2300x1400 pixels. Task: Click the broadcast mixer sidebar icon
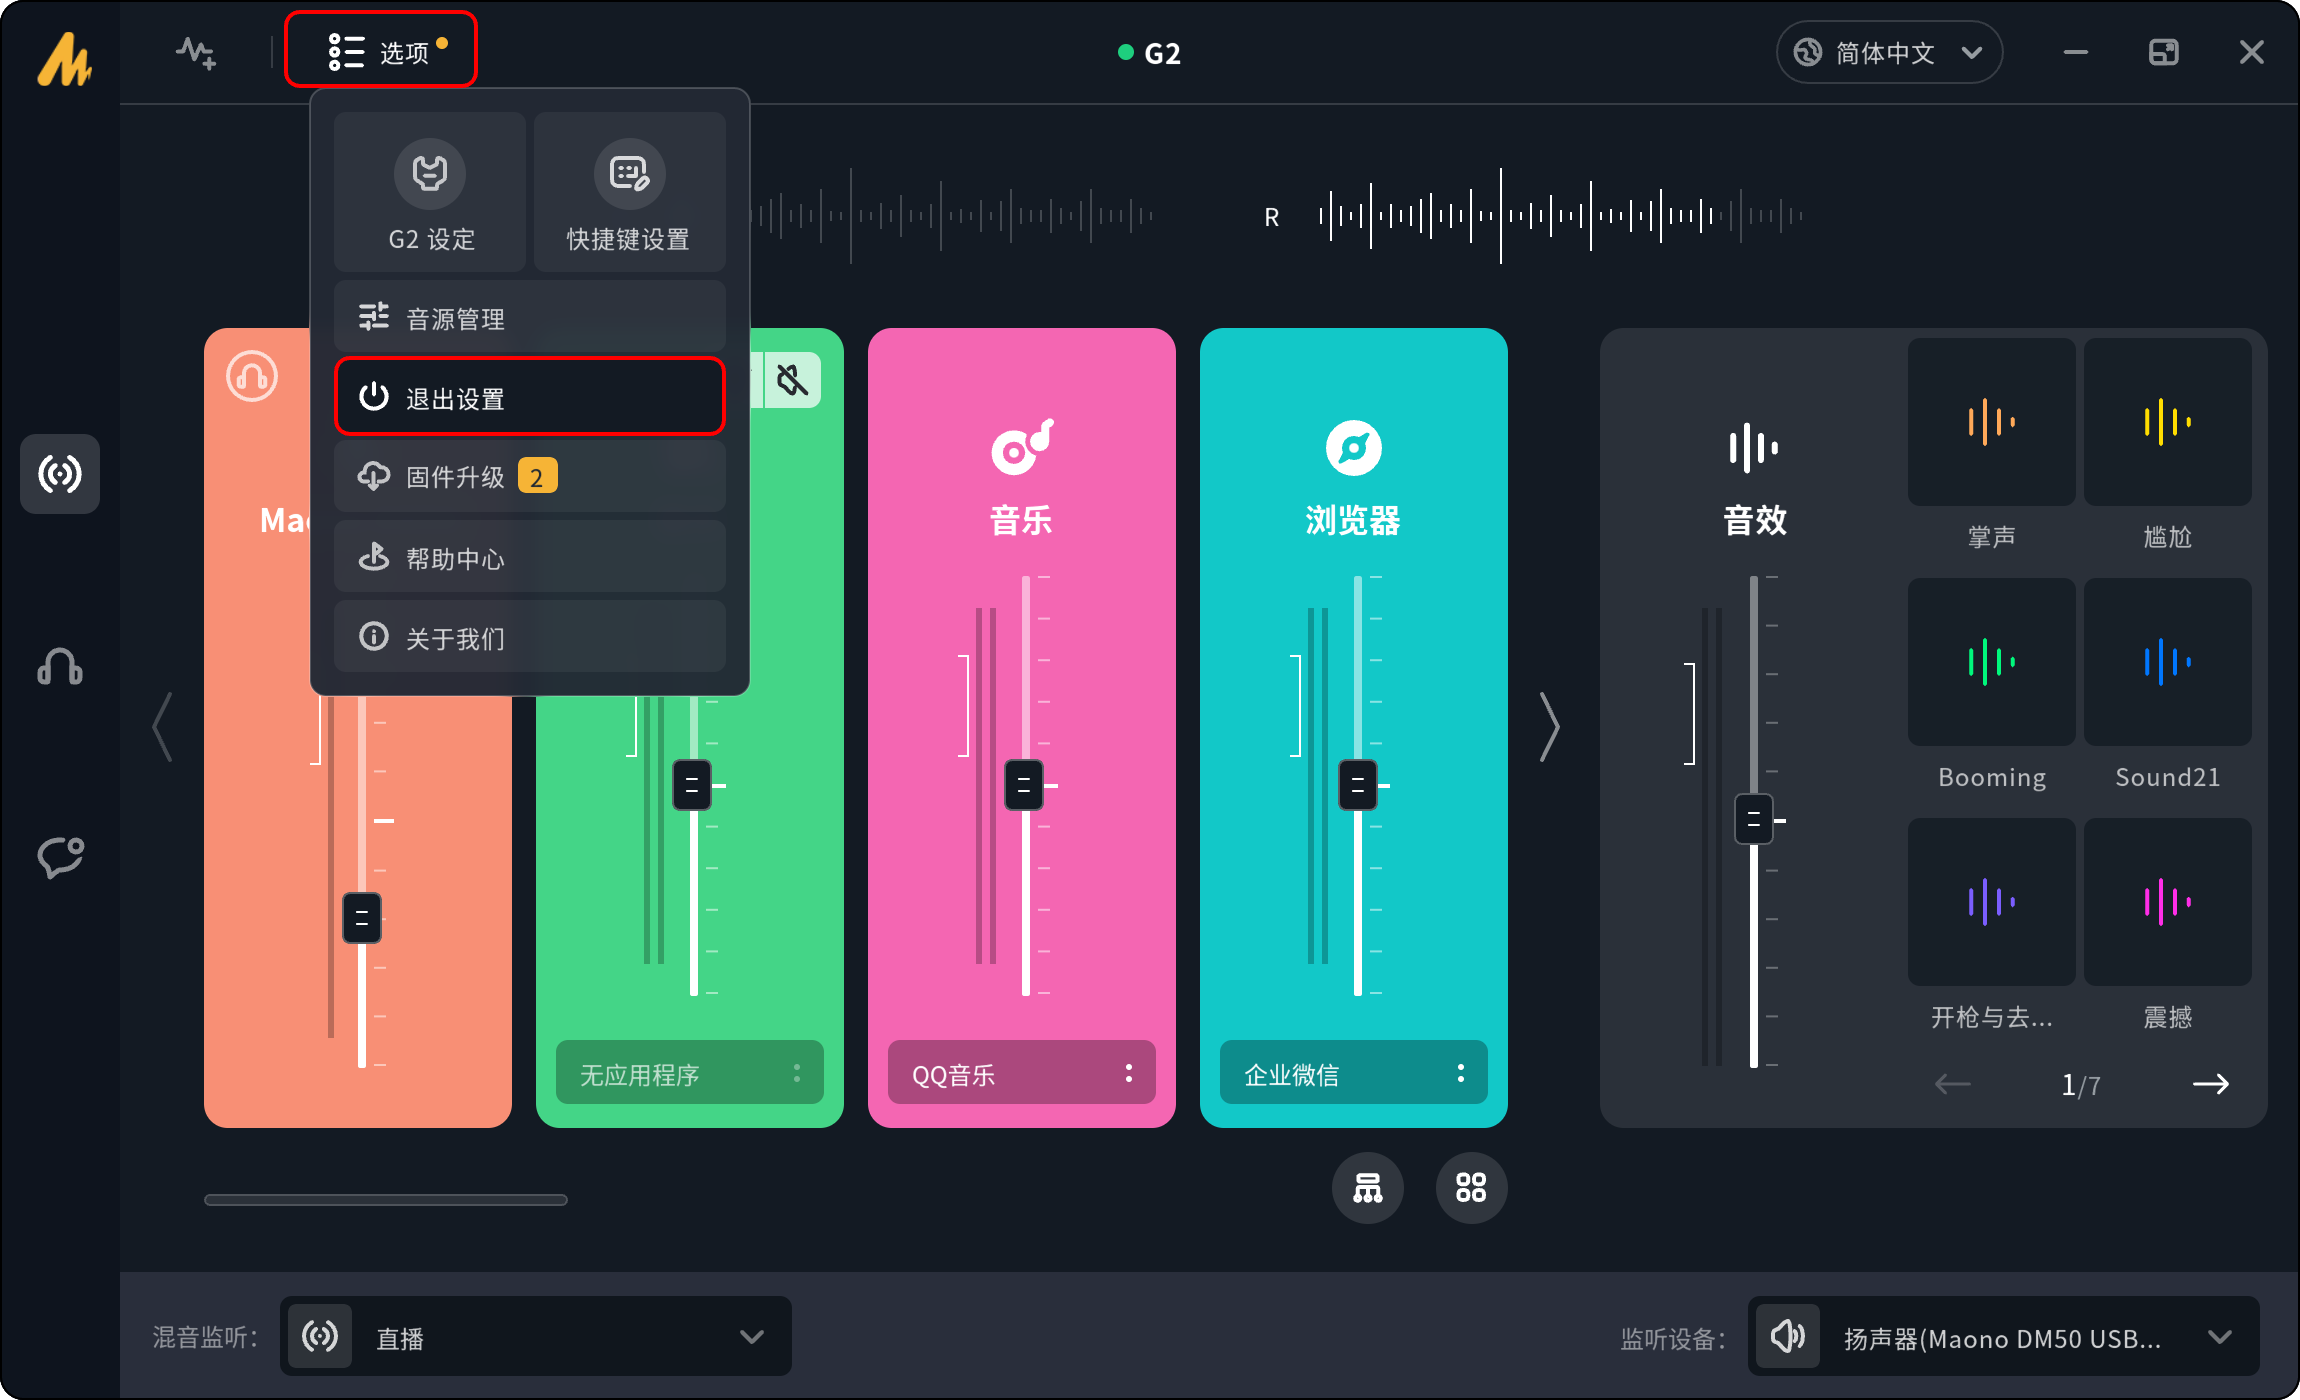tap(60, 474)
